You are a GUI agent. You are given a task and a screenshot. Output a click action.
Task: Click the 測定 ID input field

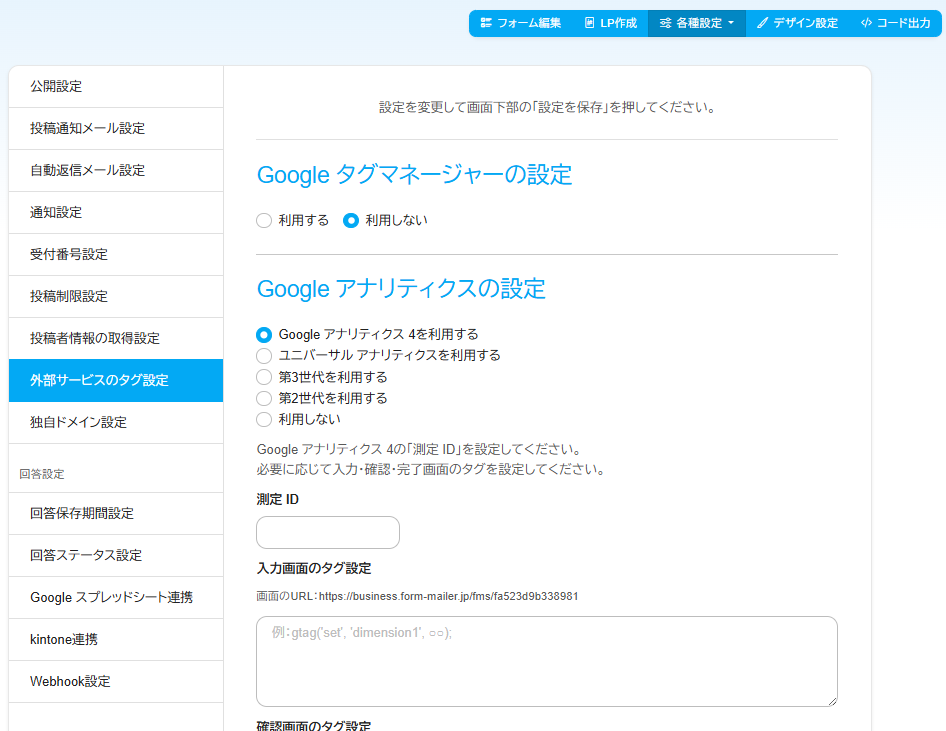click(x=328, y=533)
